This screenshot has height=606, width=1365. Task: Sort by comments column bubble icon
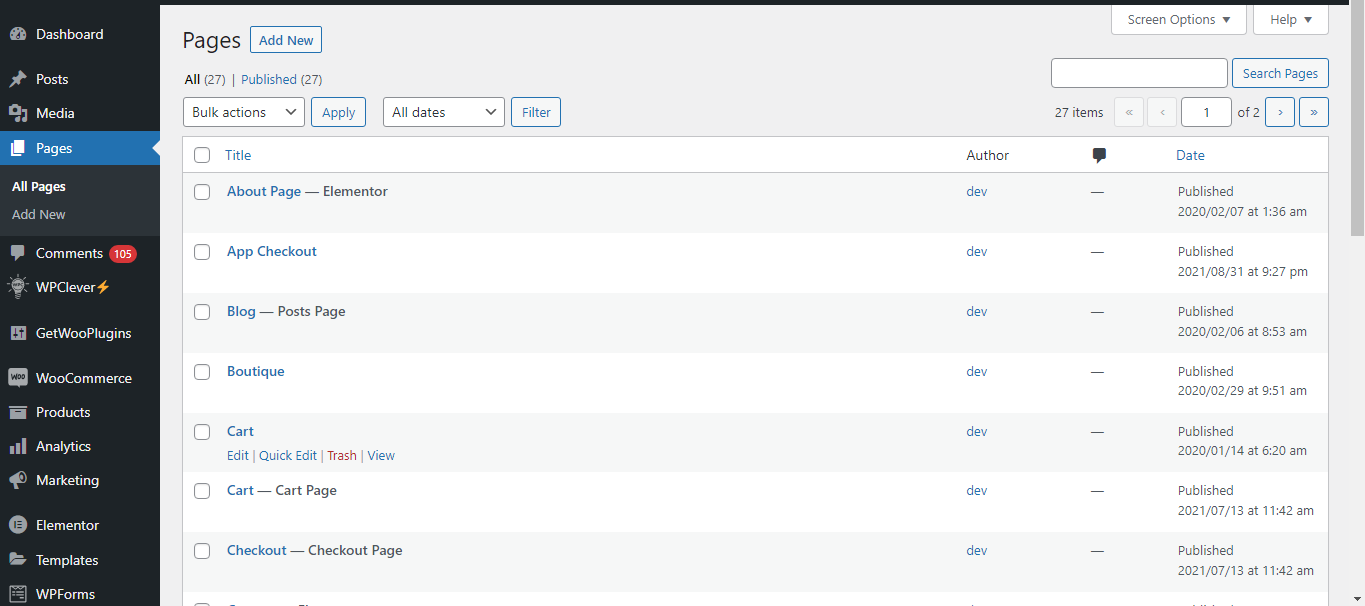point(1099,155)
